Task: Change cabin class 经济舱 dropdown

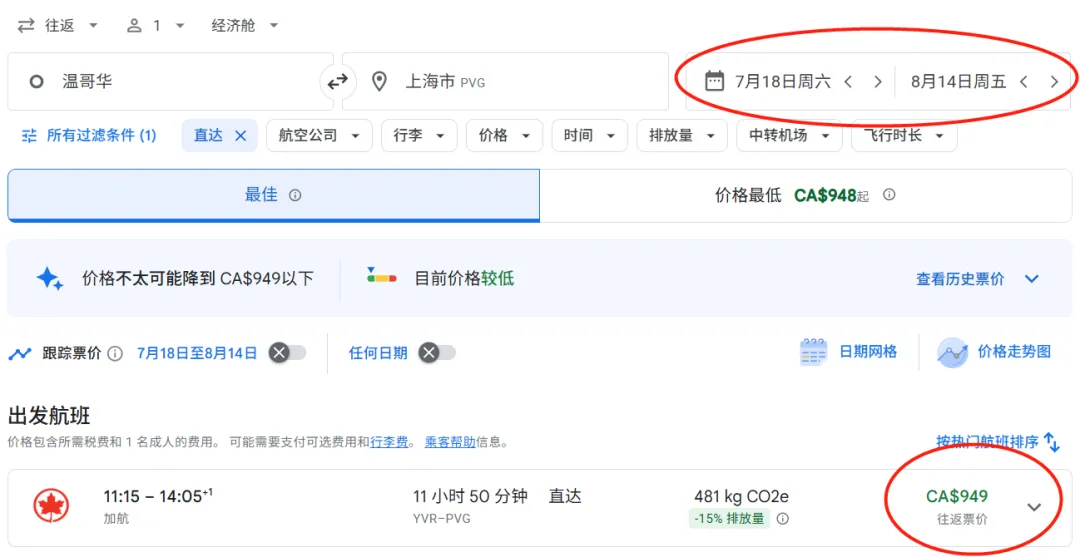Action: [x=245, y=25]
